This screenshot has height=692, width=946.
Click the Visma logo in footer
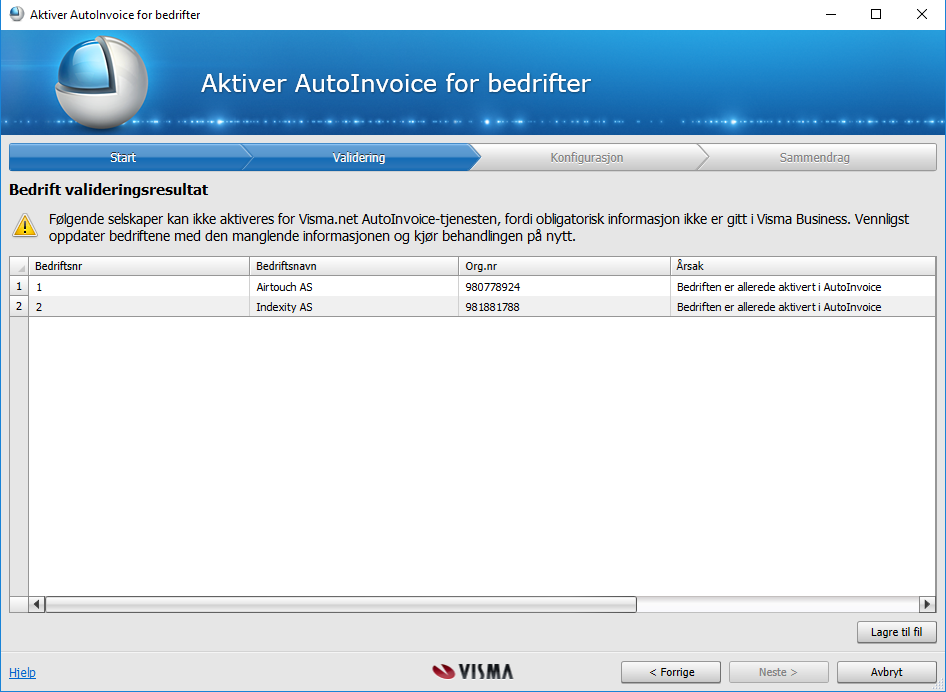tap(472, 671)
